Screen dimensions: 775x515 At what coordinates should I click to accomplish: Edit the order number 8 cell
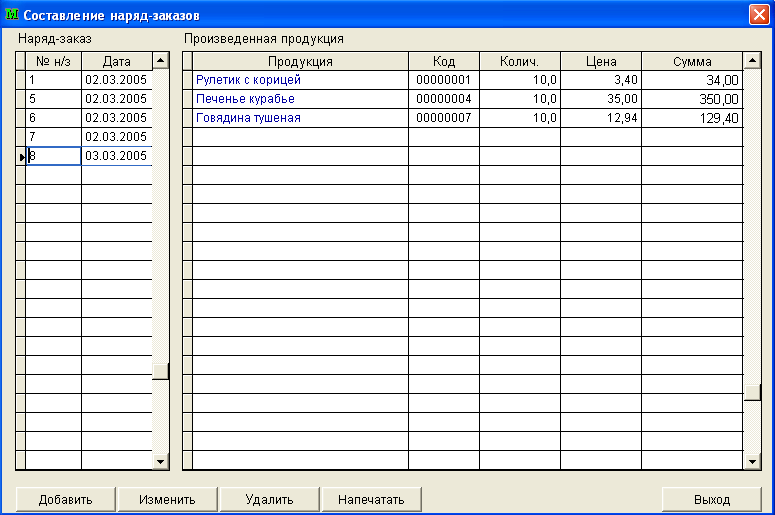pos(54,156)
